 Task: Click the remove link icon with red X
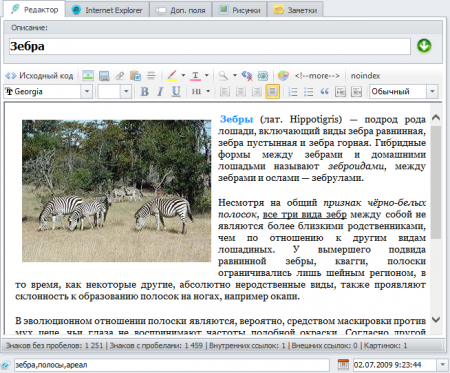247,76
